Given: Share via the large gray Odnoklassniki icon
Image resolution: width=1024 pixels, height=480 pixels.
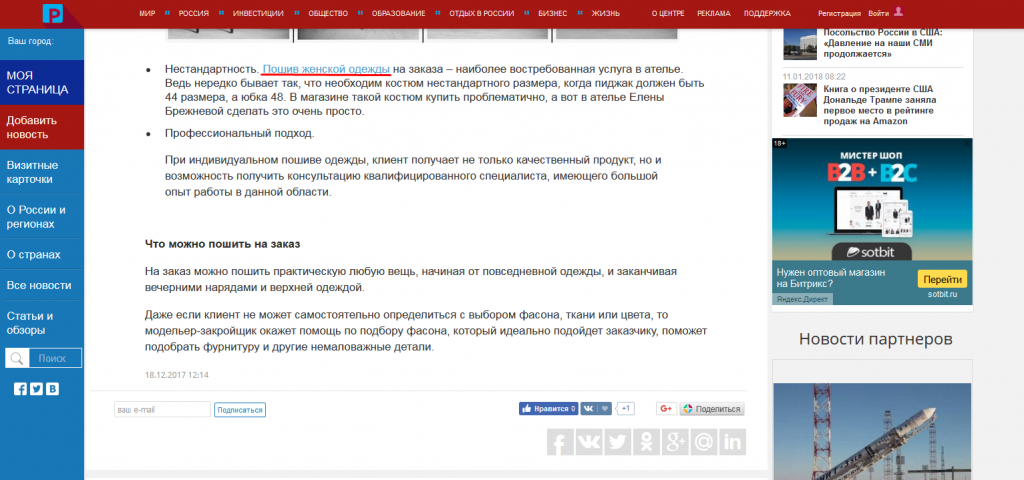Looking at the screenshot, I should [x=647, y=442].
